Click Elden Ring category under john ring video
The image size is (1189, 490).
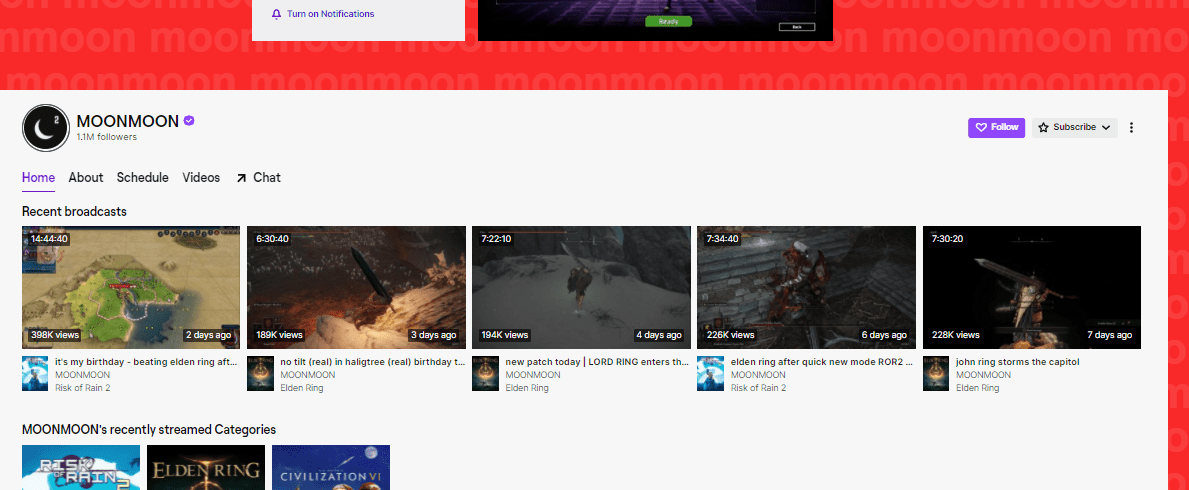click(x=977, y=388)
